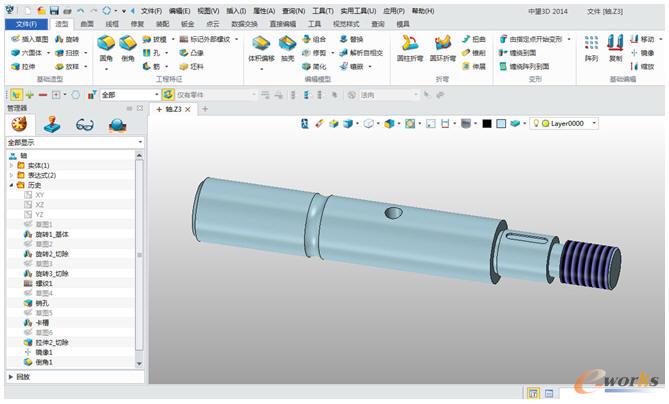Select the 倒角 (chamfer) tool icon
The height and width of the screenshot is (404, 669).
(128, 47)
